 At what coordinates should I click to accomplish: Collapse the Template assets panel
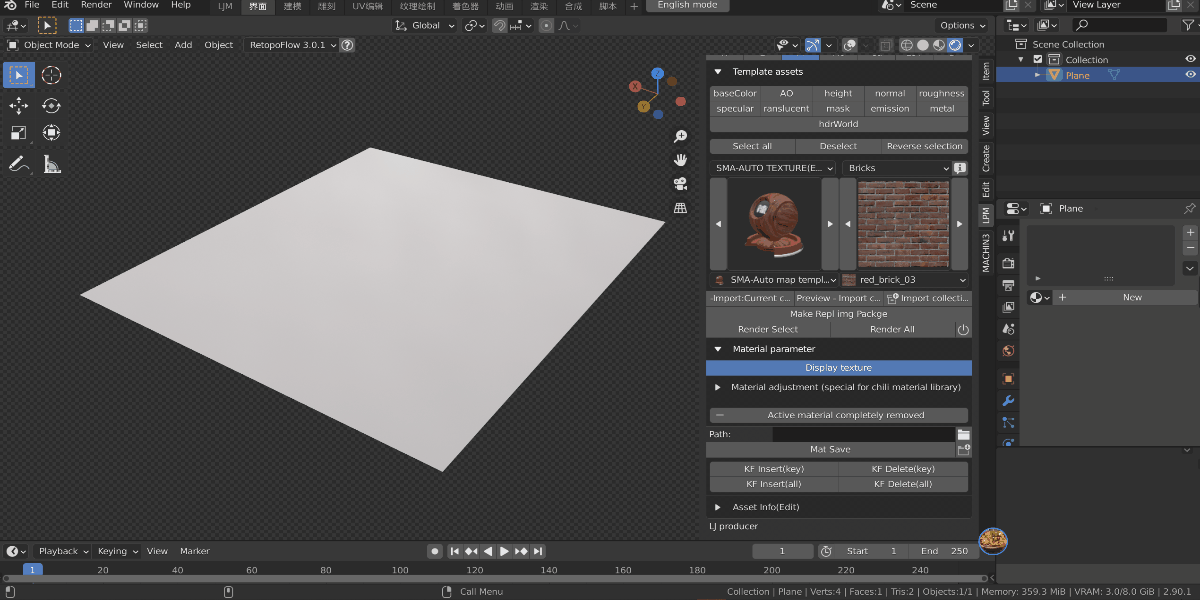click(x=718, y=72)
